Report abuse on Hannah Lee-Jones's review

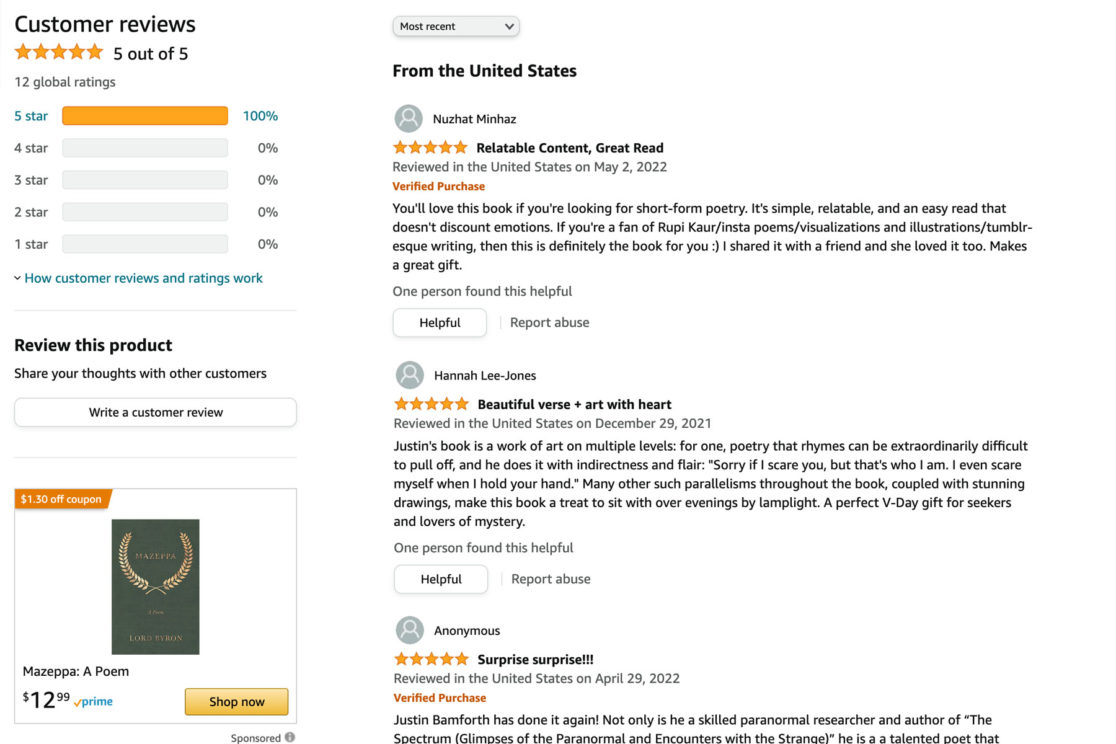[551, 579]
